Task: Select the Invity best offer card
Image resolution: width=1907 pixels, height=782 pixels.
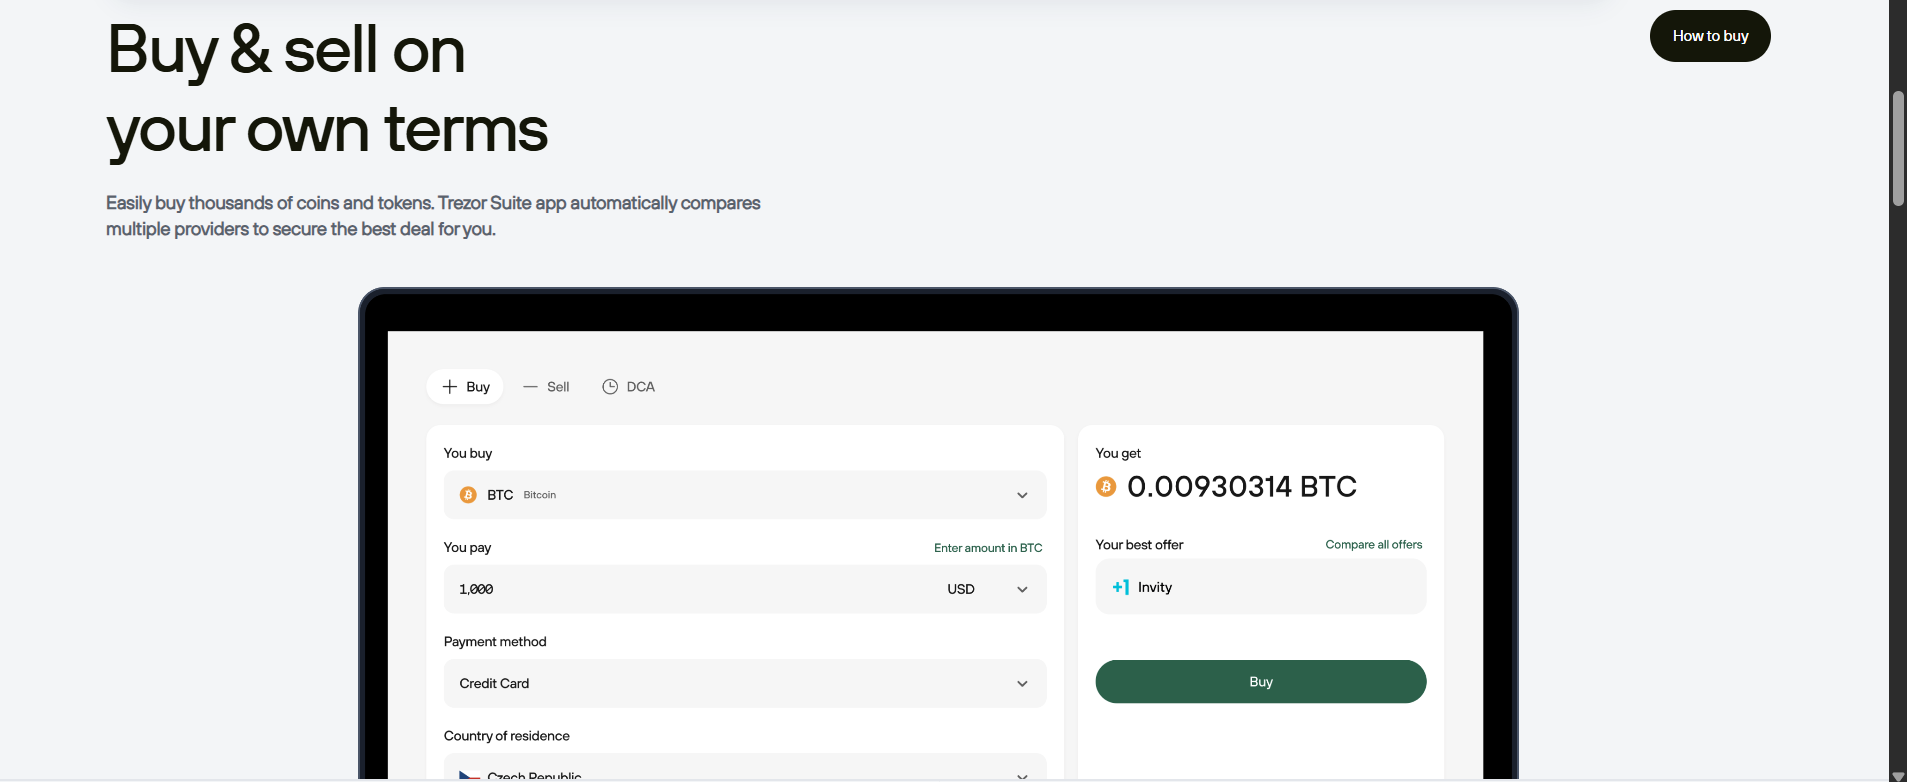Action: (x=1261, y=587)
